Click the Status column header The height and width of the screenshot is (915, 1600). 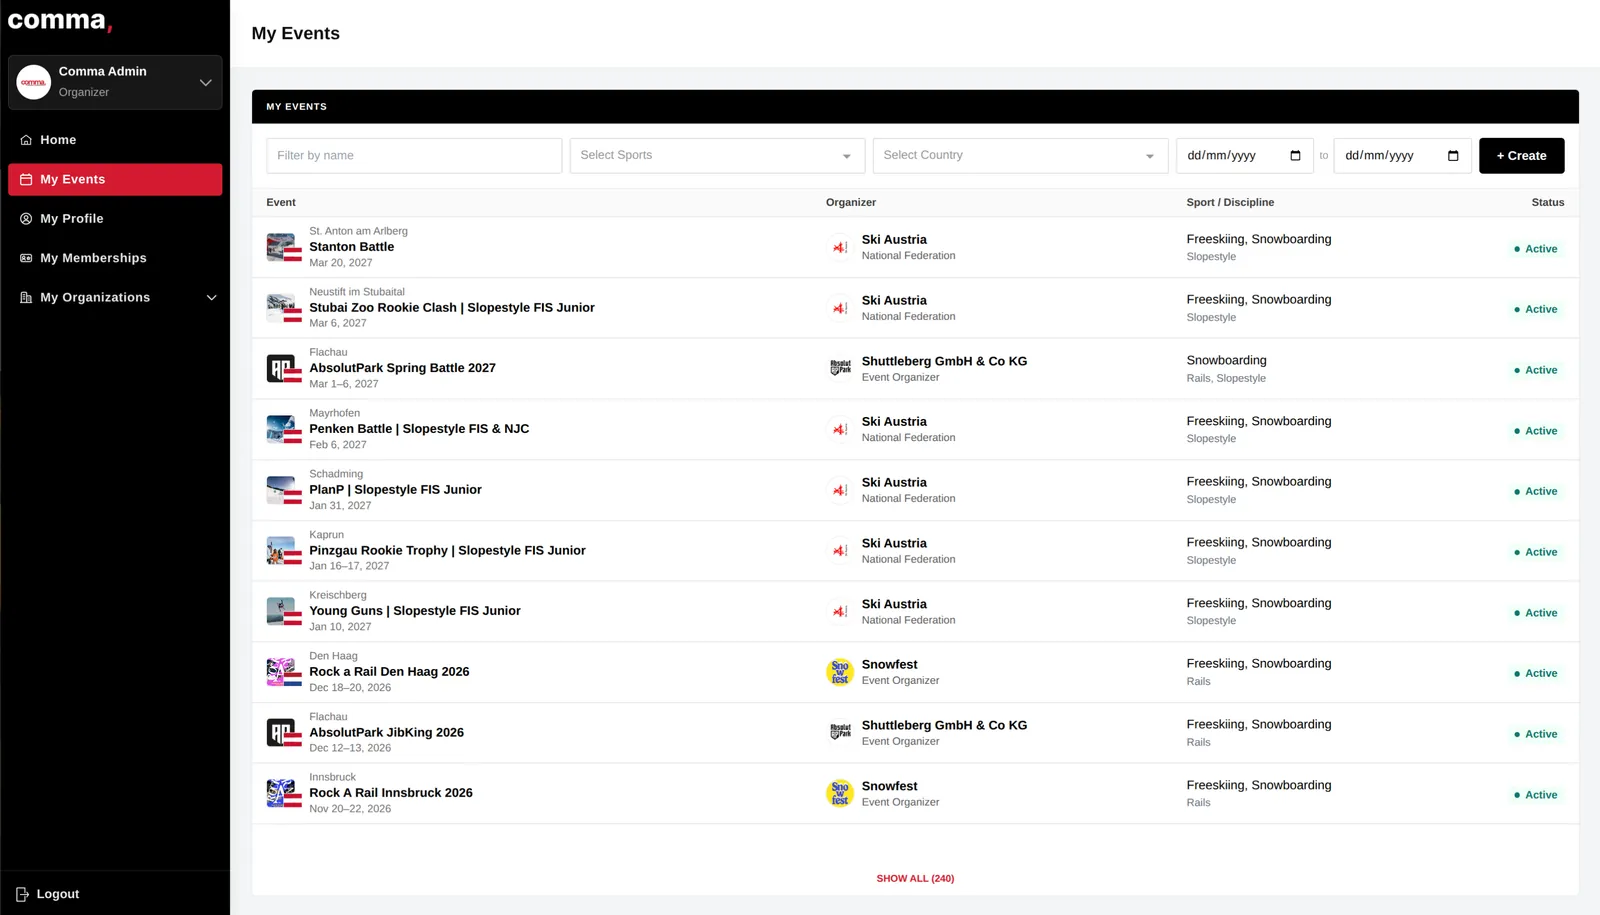[1547, 202]
